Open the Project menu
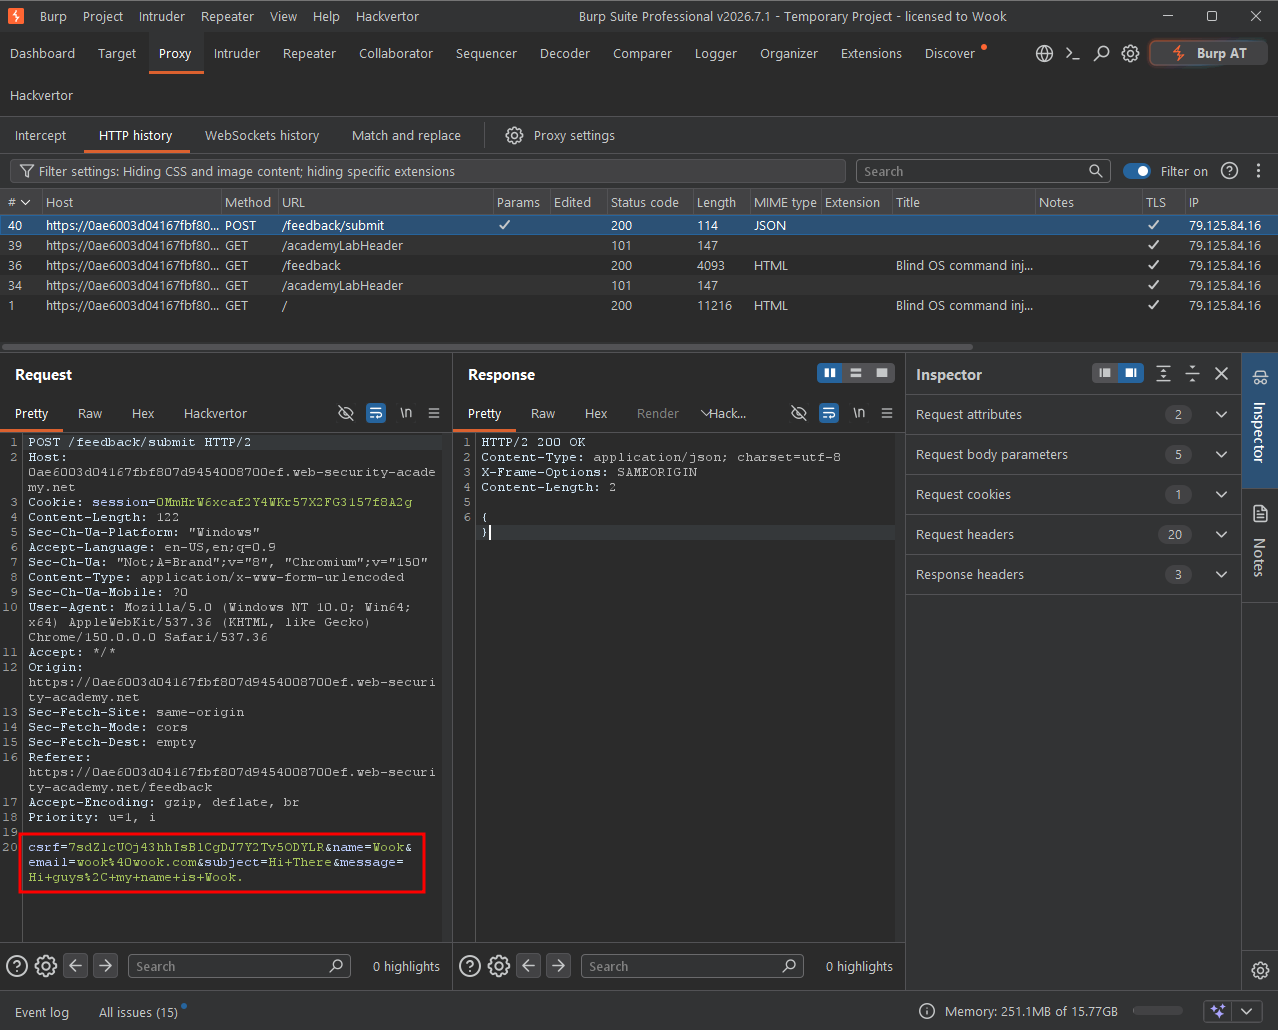Viewport: 1278px width, 1030px height. point(103,16)
